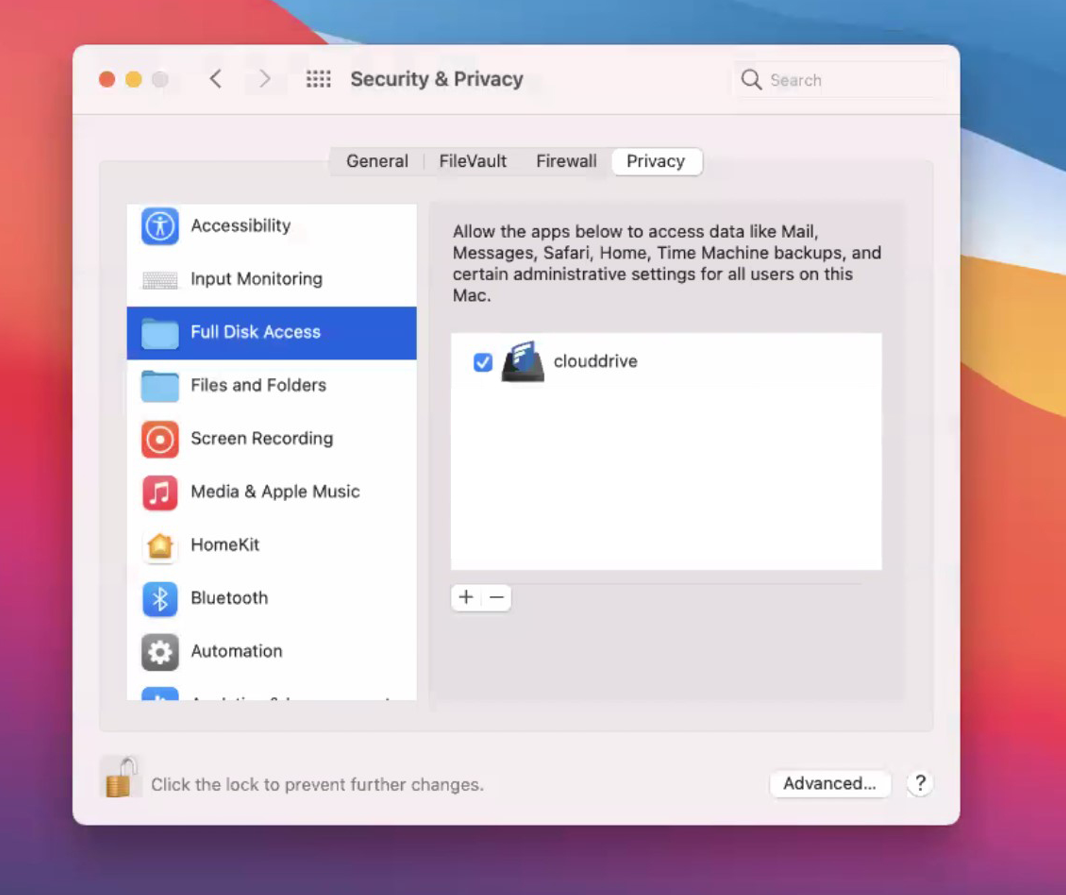This screenshot has height=895, width=1066.
Task: Click the lock to prevent changes
Action: pyautogui.click(x=120, y=778)
